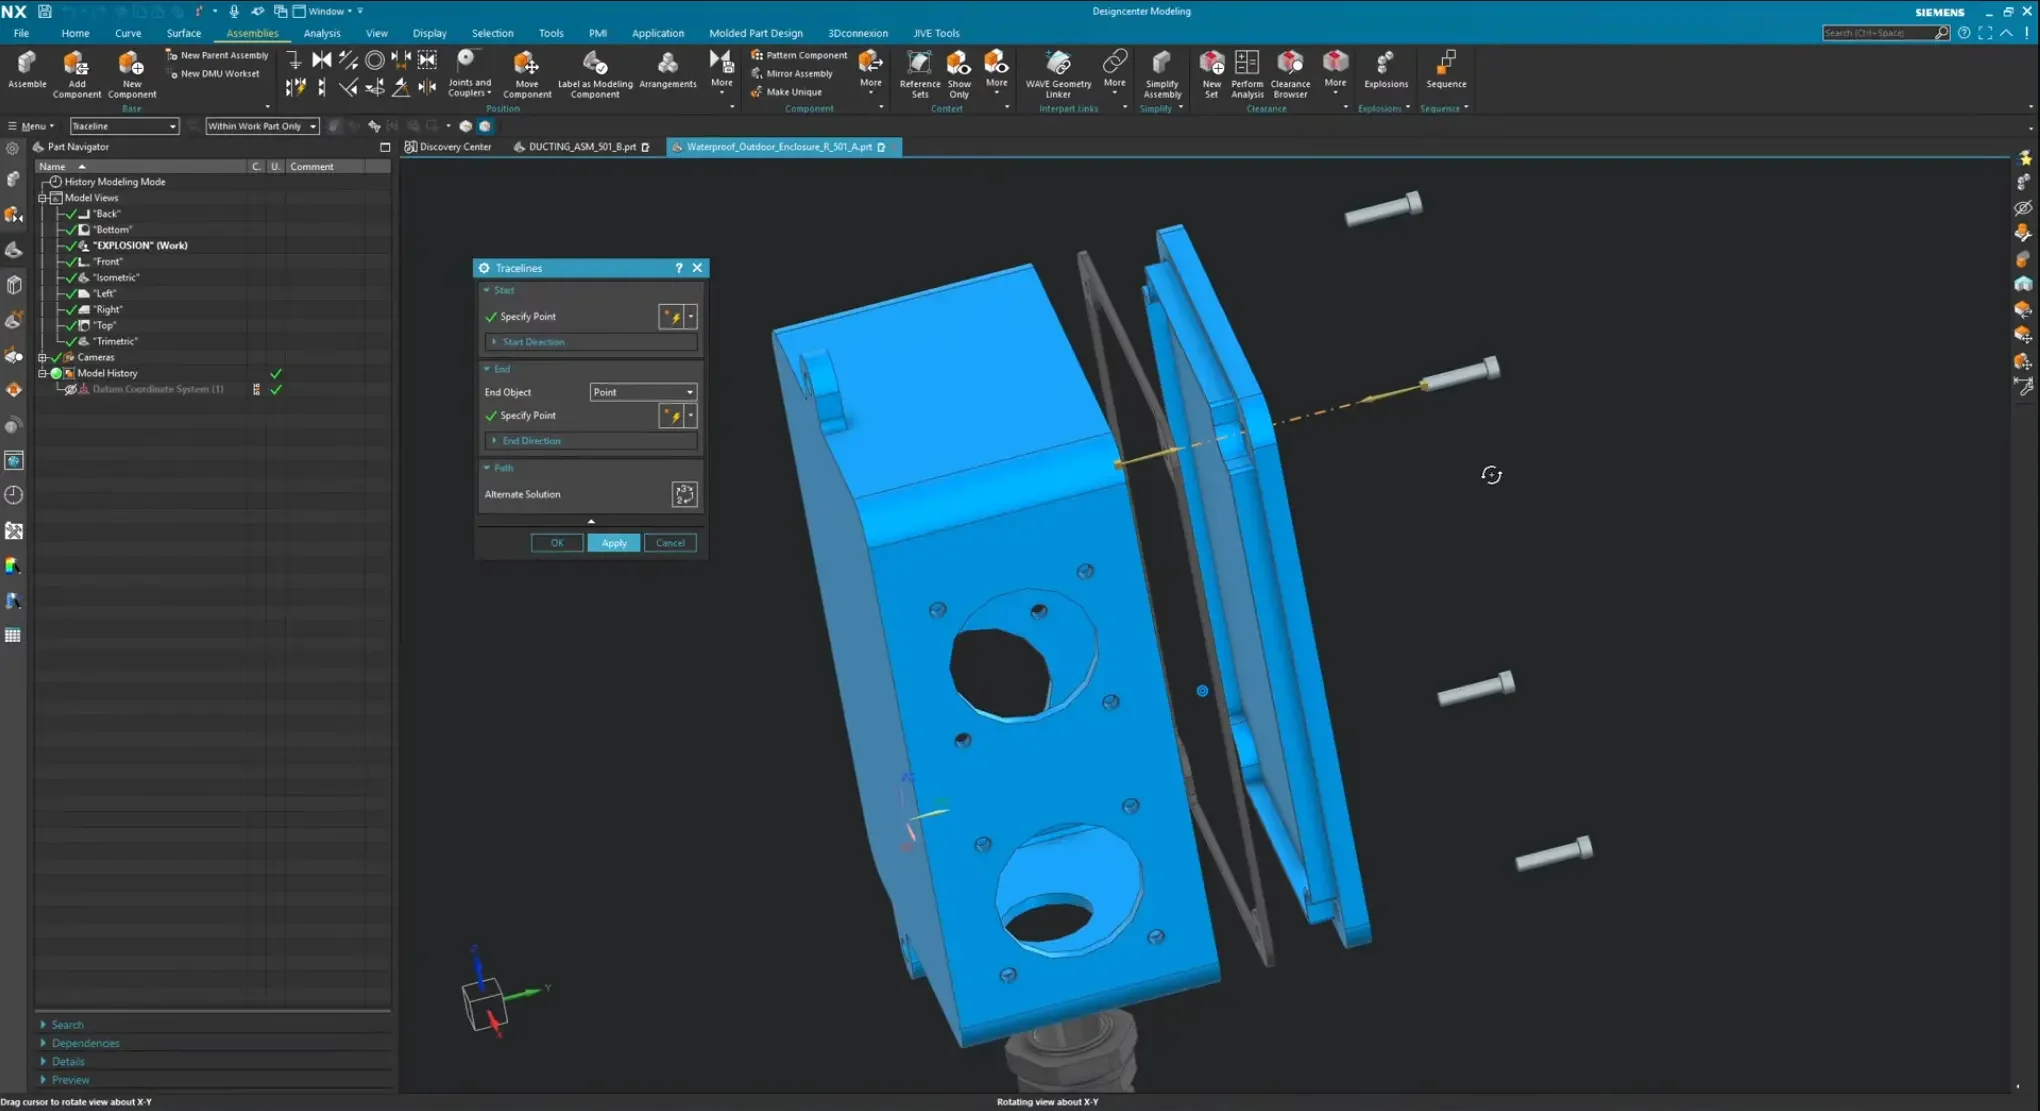Image resolution: width=2040 pixels, height=1111 pixels.
Task: Click the New Parent Assembly command
Action: tap(216, 55)
